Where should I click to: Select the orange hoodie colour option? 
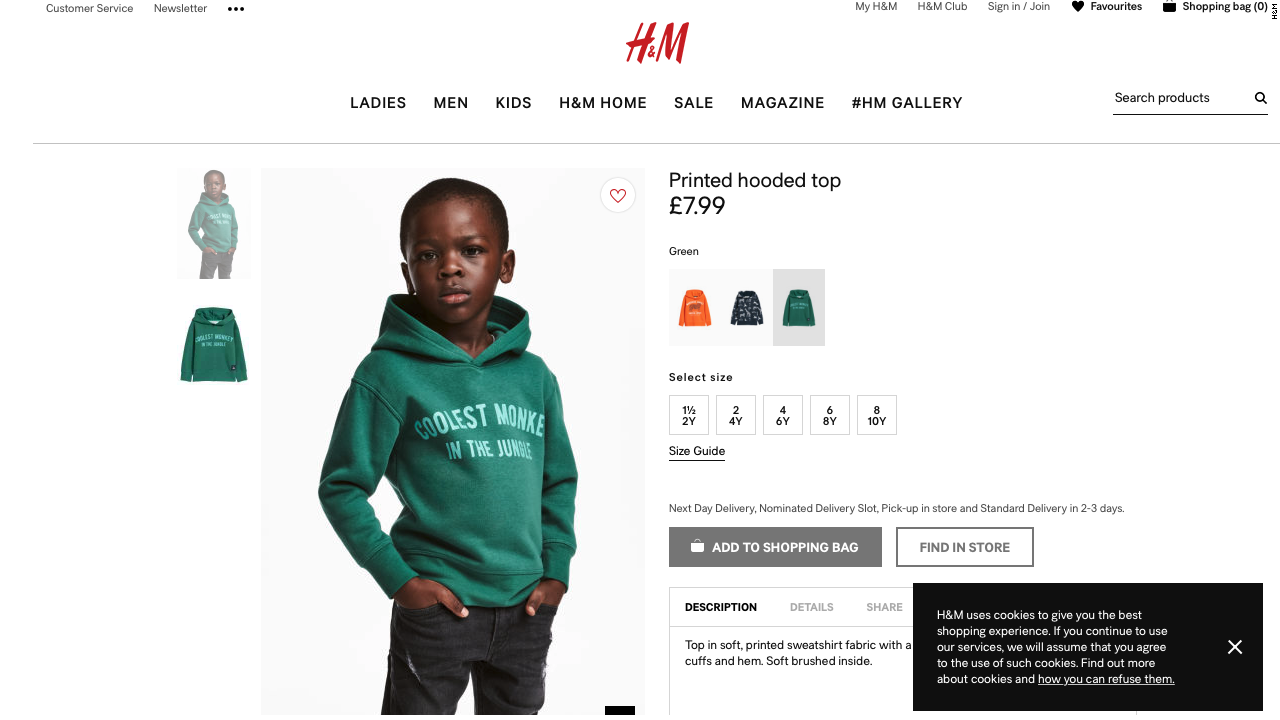click(x=695, y=308)
